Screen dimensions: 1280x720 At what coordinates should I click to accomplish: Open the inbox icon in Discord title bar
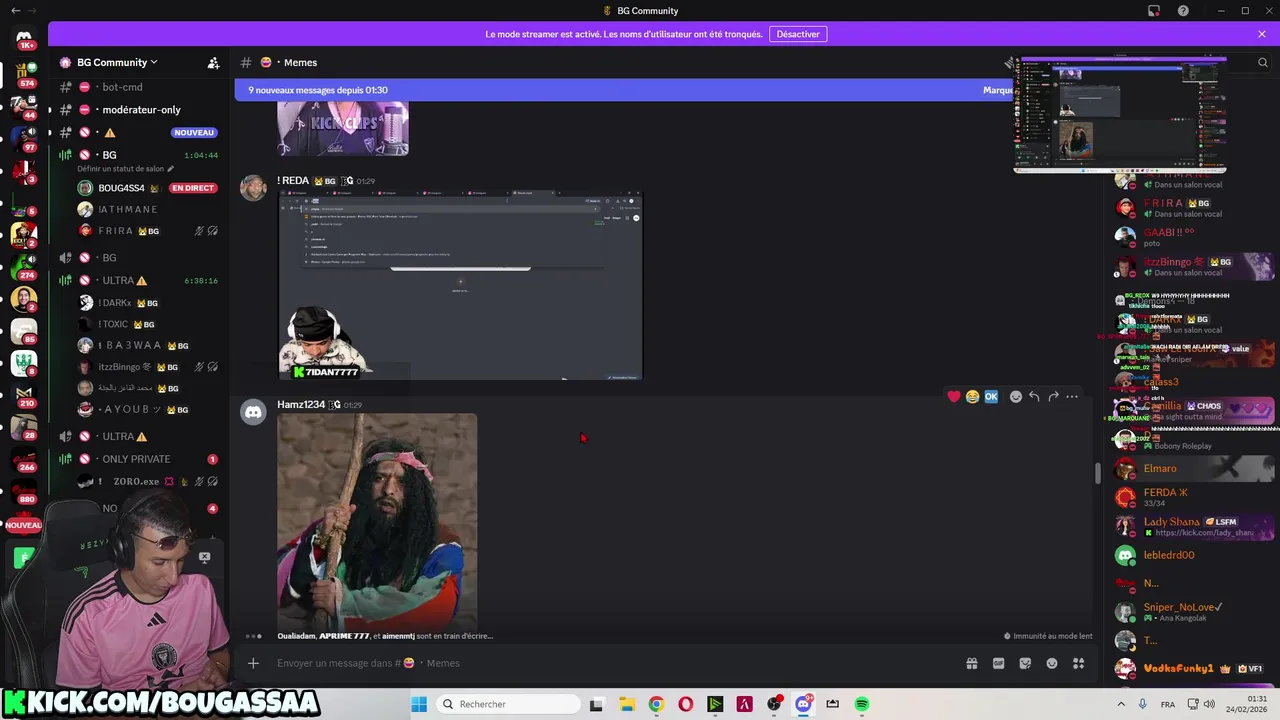1154,11
